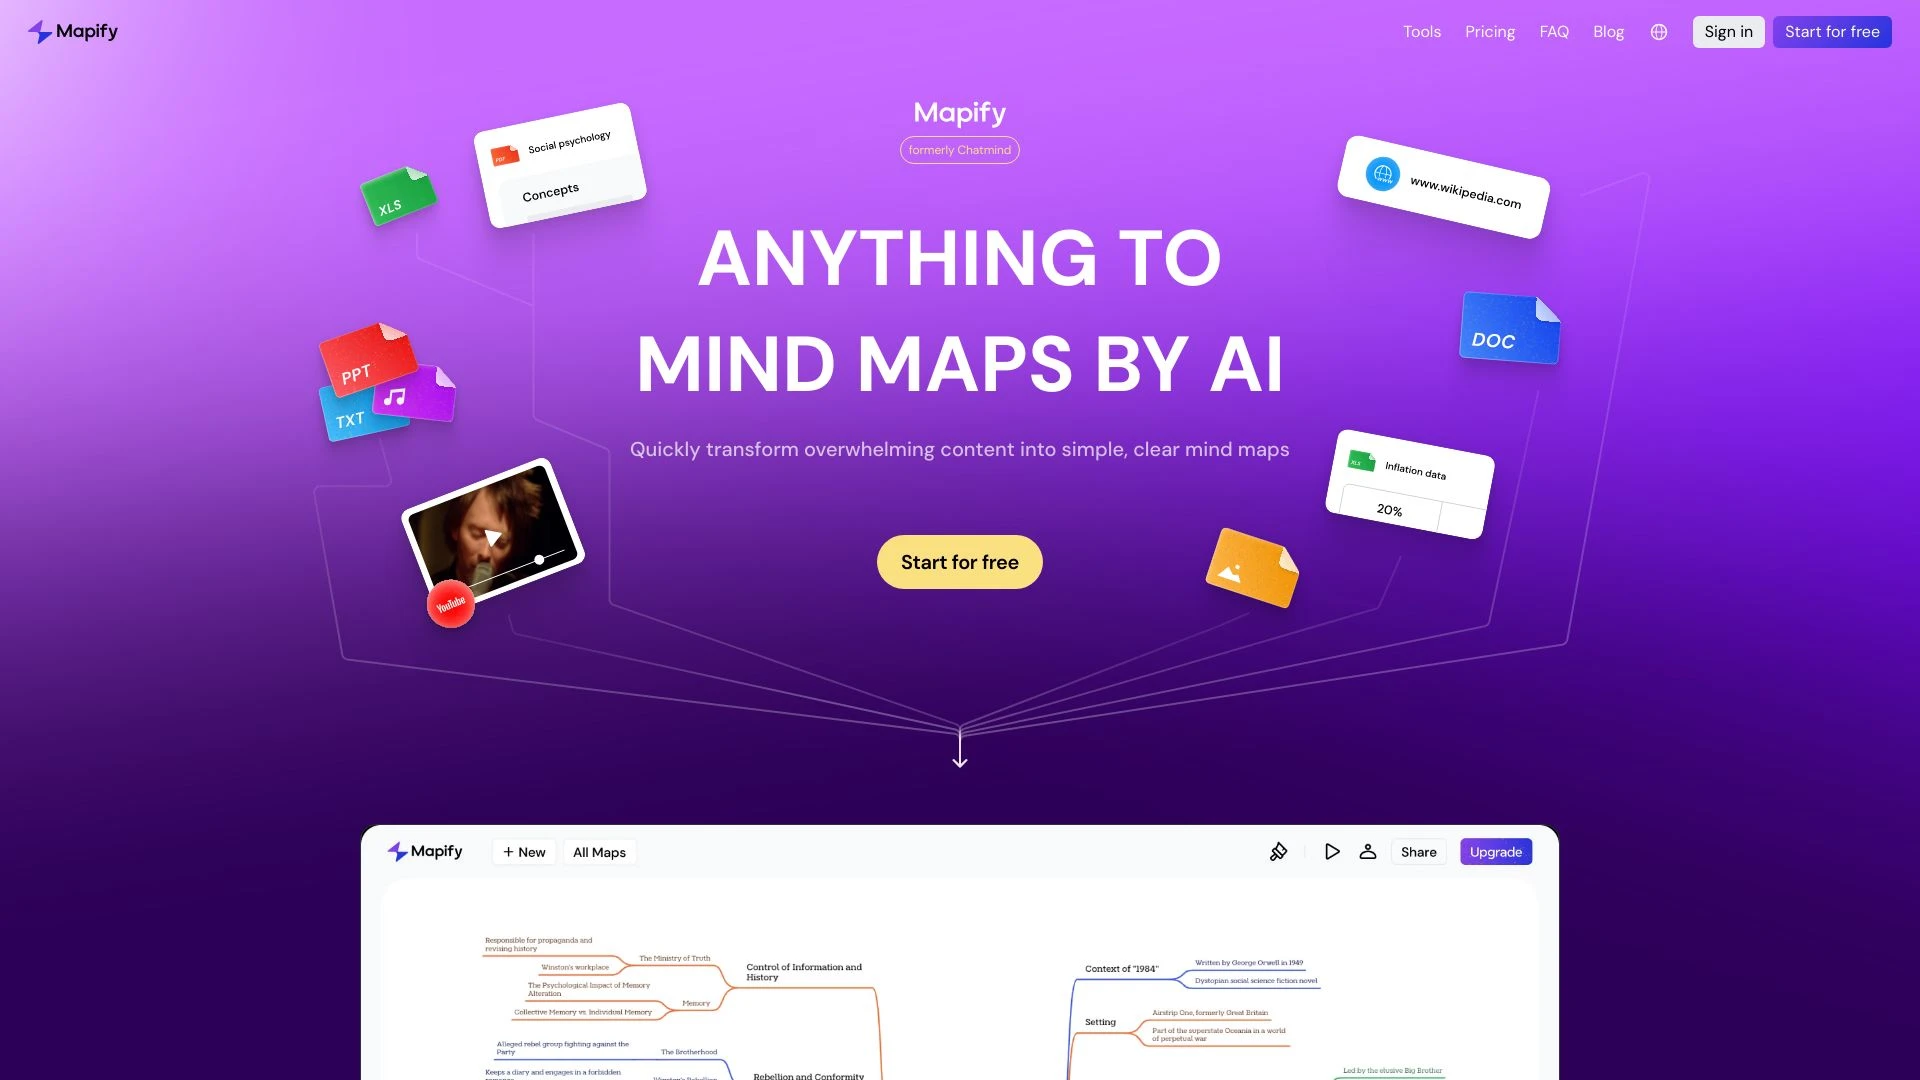1920x1080 pixels.
Task: Click the Upgrade button in toolbar
Action: (x=1495, y=852)
